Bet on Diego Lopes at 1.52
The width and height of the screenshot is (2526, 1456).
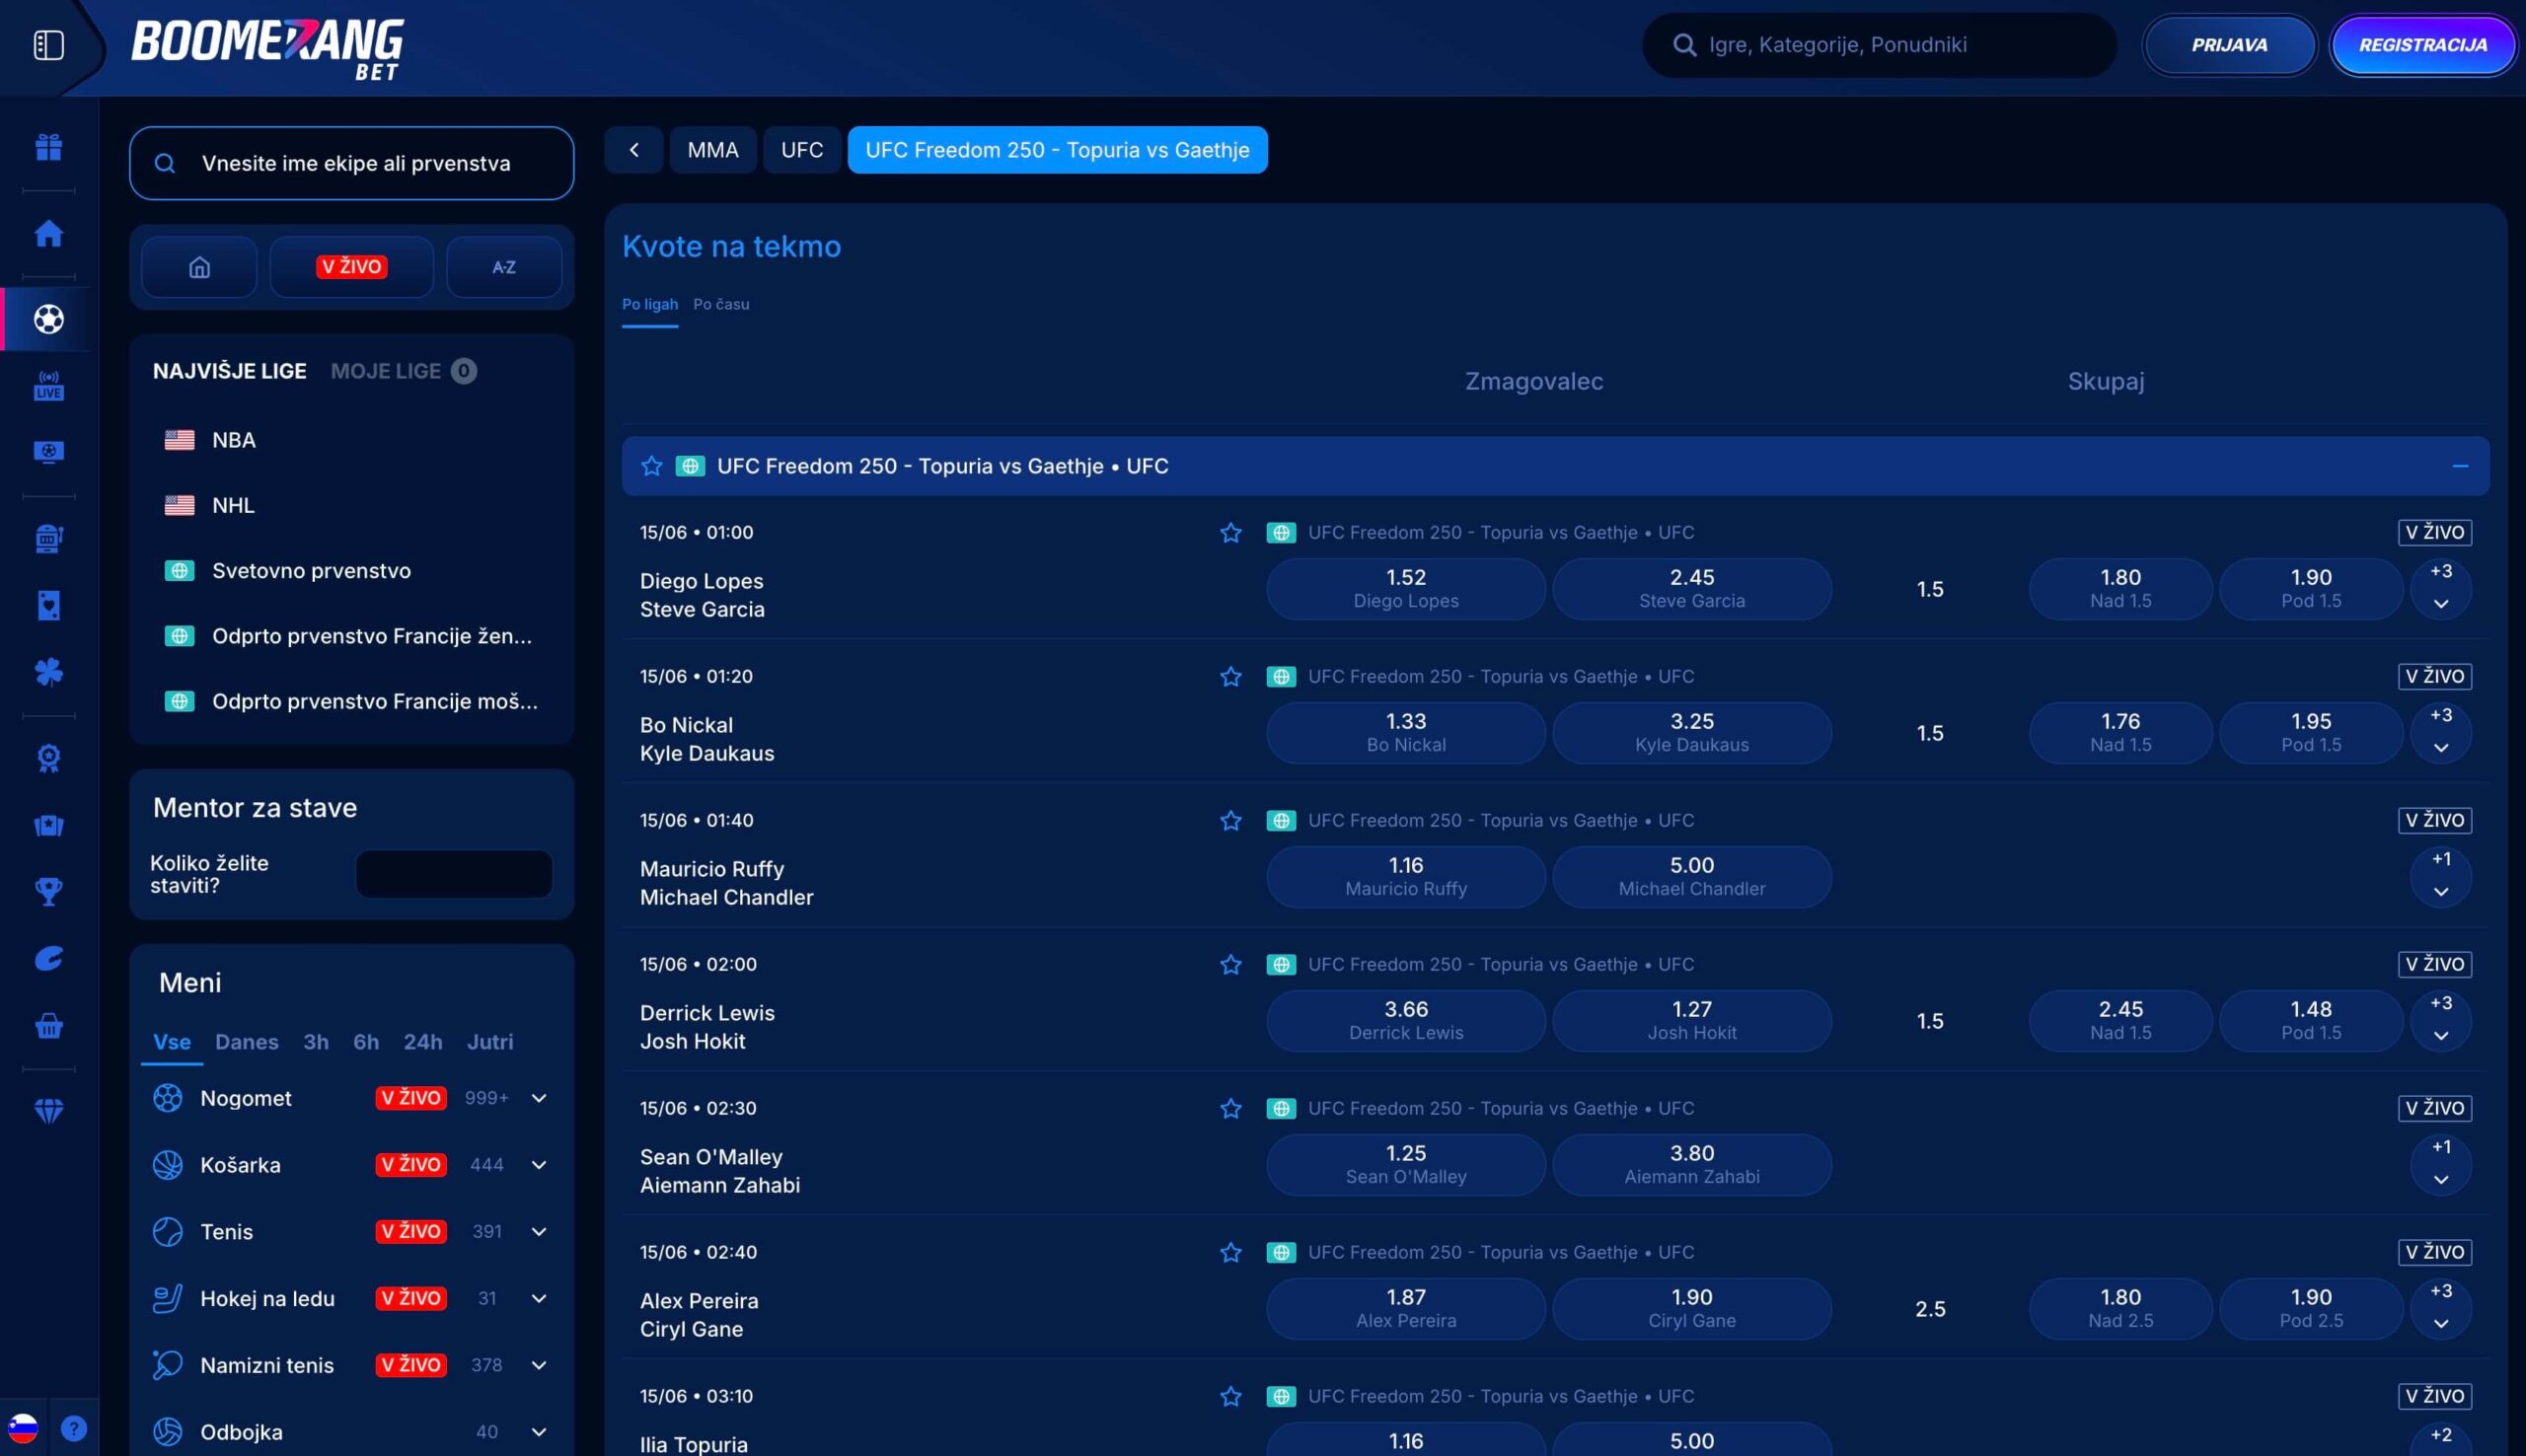(1405, 589)
